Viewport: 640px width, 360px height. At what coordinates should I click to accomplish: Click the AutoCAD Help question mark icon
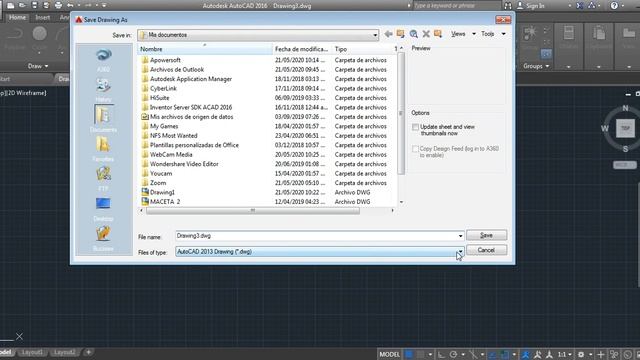pyautogui.click(x=614, y=6)
